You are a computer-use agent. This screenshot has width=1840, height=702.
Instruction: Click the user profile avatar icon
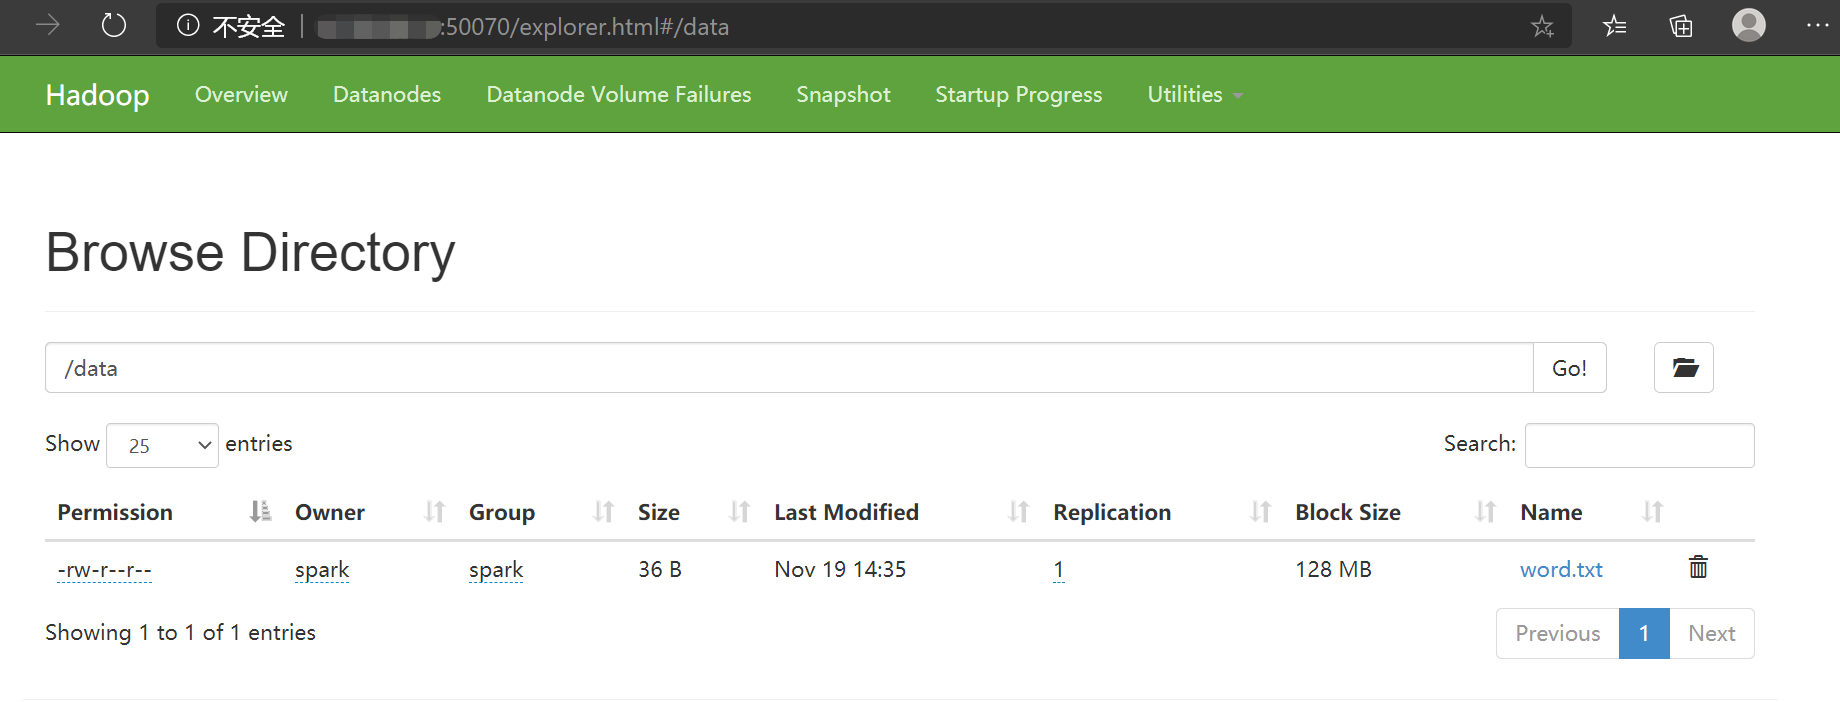coord(1748,25)
